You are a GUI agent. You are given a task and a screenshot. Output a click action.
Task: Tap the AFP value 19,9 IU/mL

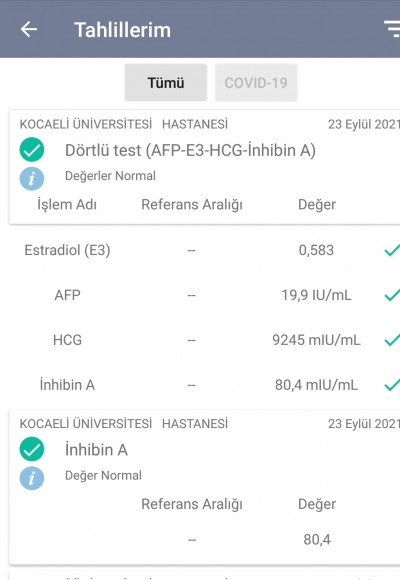pyautogui.click(x=316, y=295)
